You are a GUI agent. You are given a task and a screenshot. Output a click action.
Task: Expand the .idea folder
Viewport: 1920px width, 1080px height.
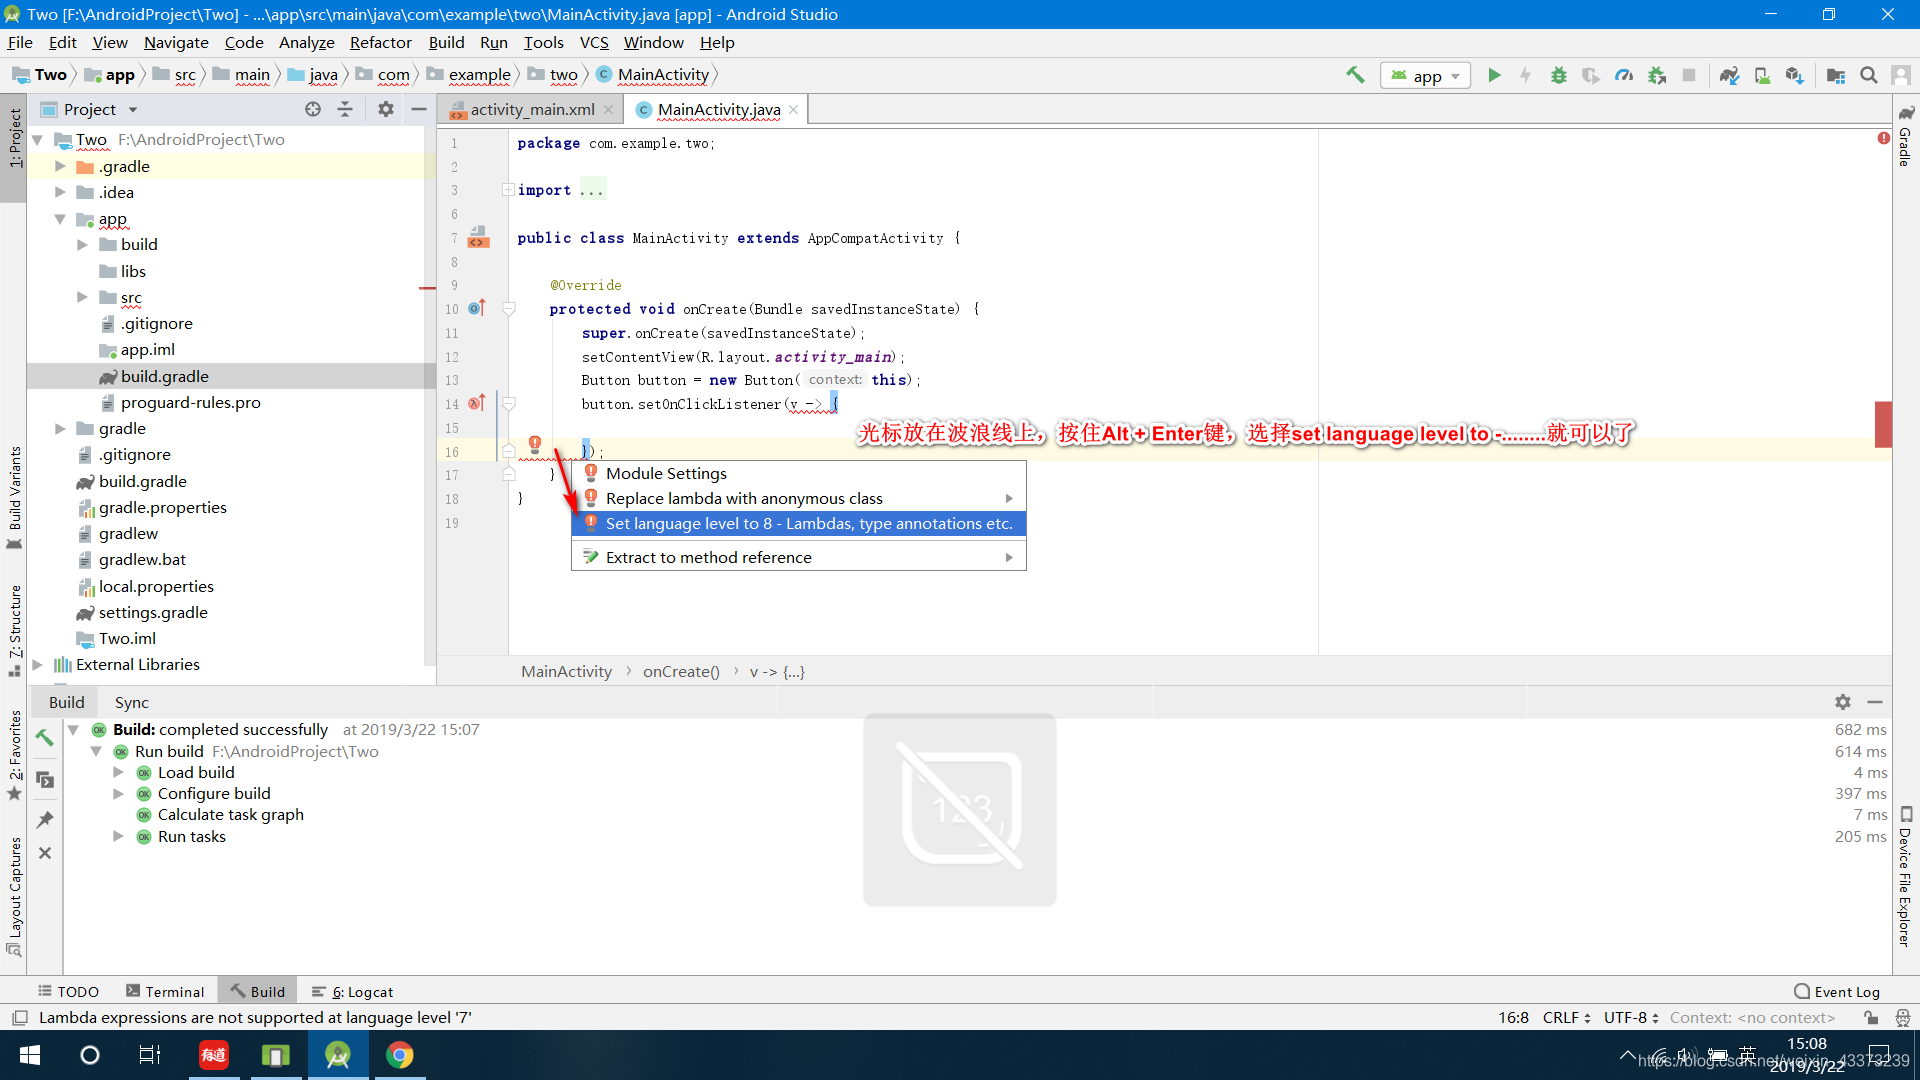click(60, 192)
